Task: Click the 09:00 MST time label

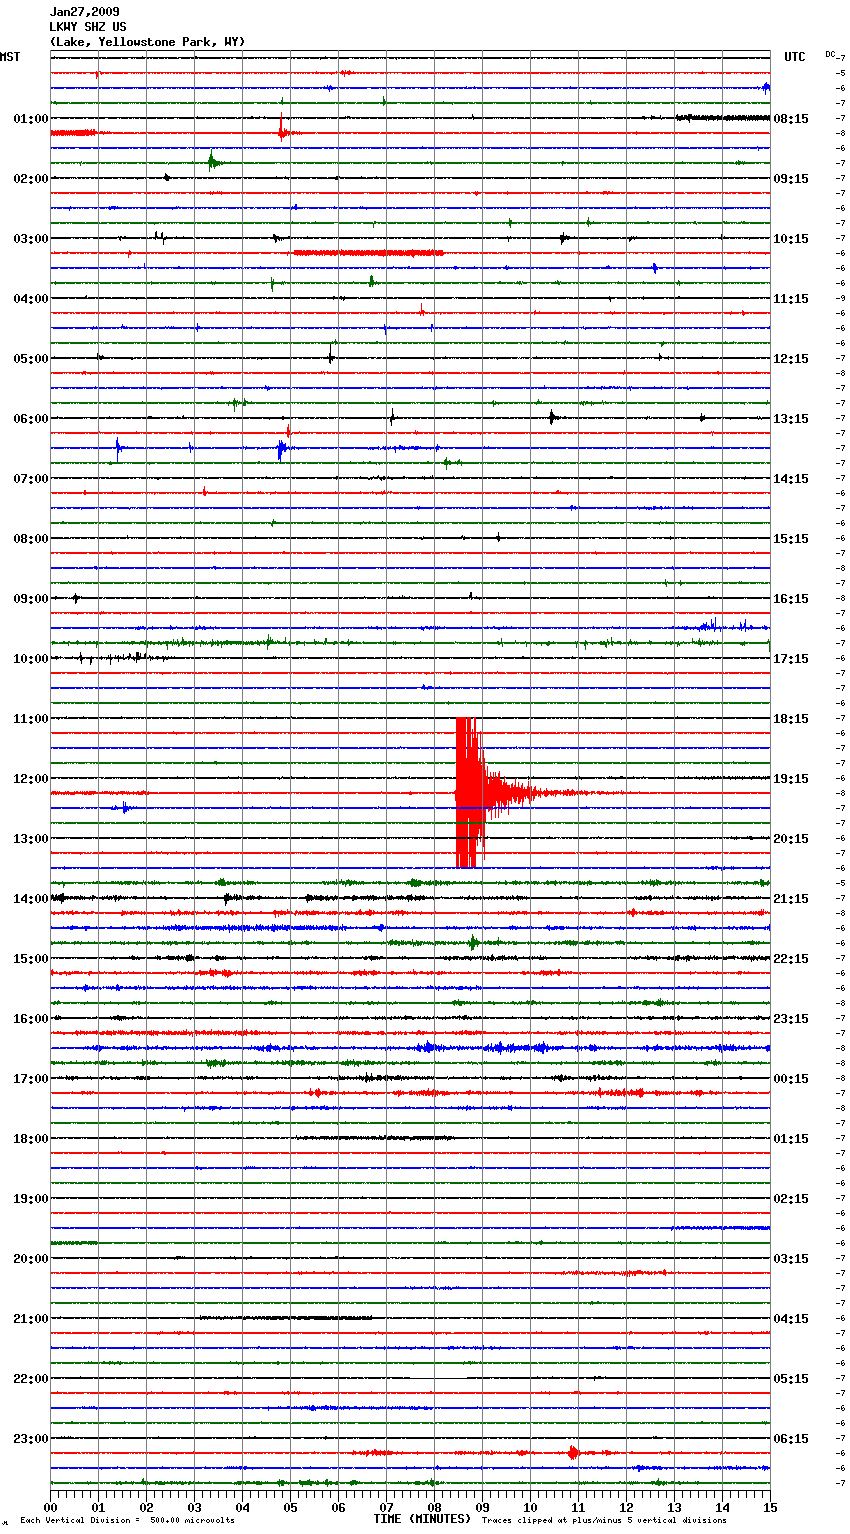Action: [30, 599]
